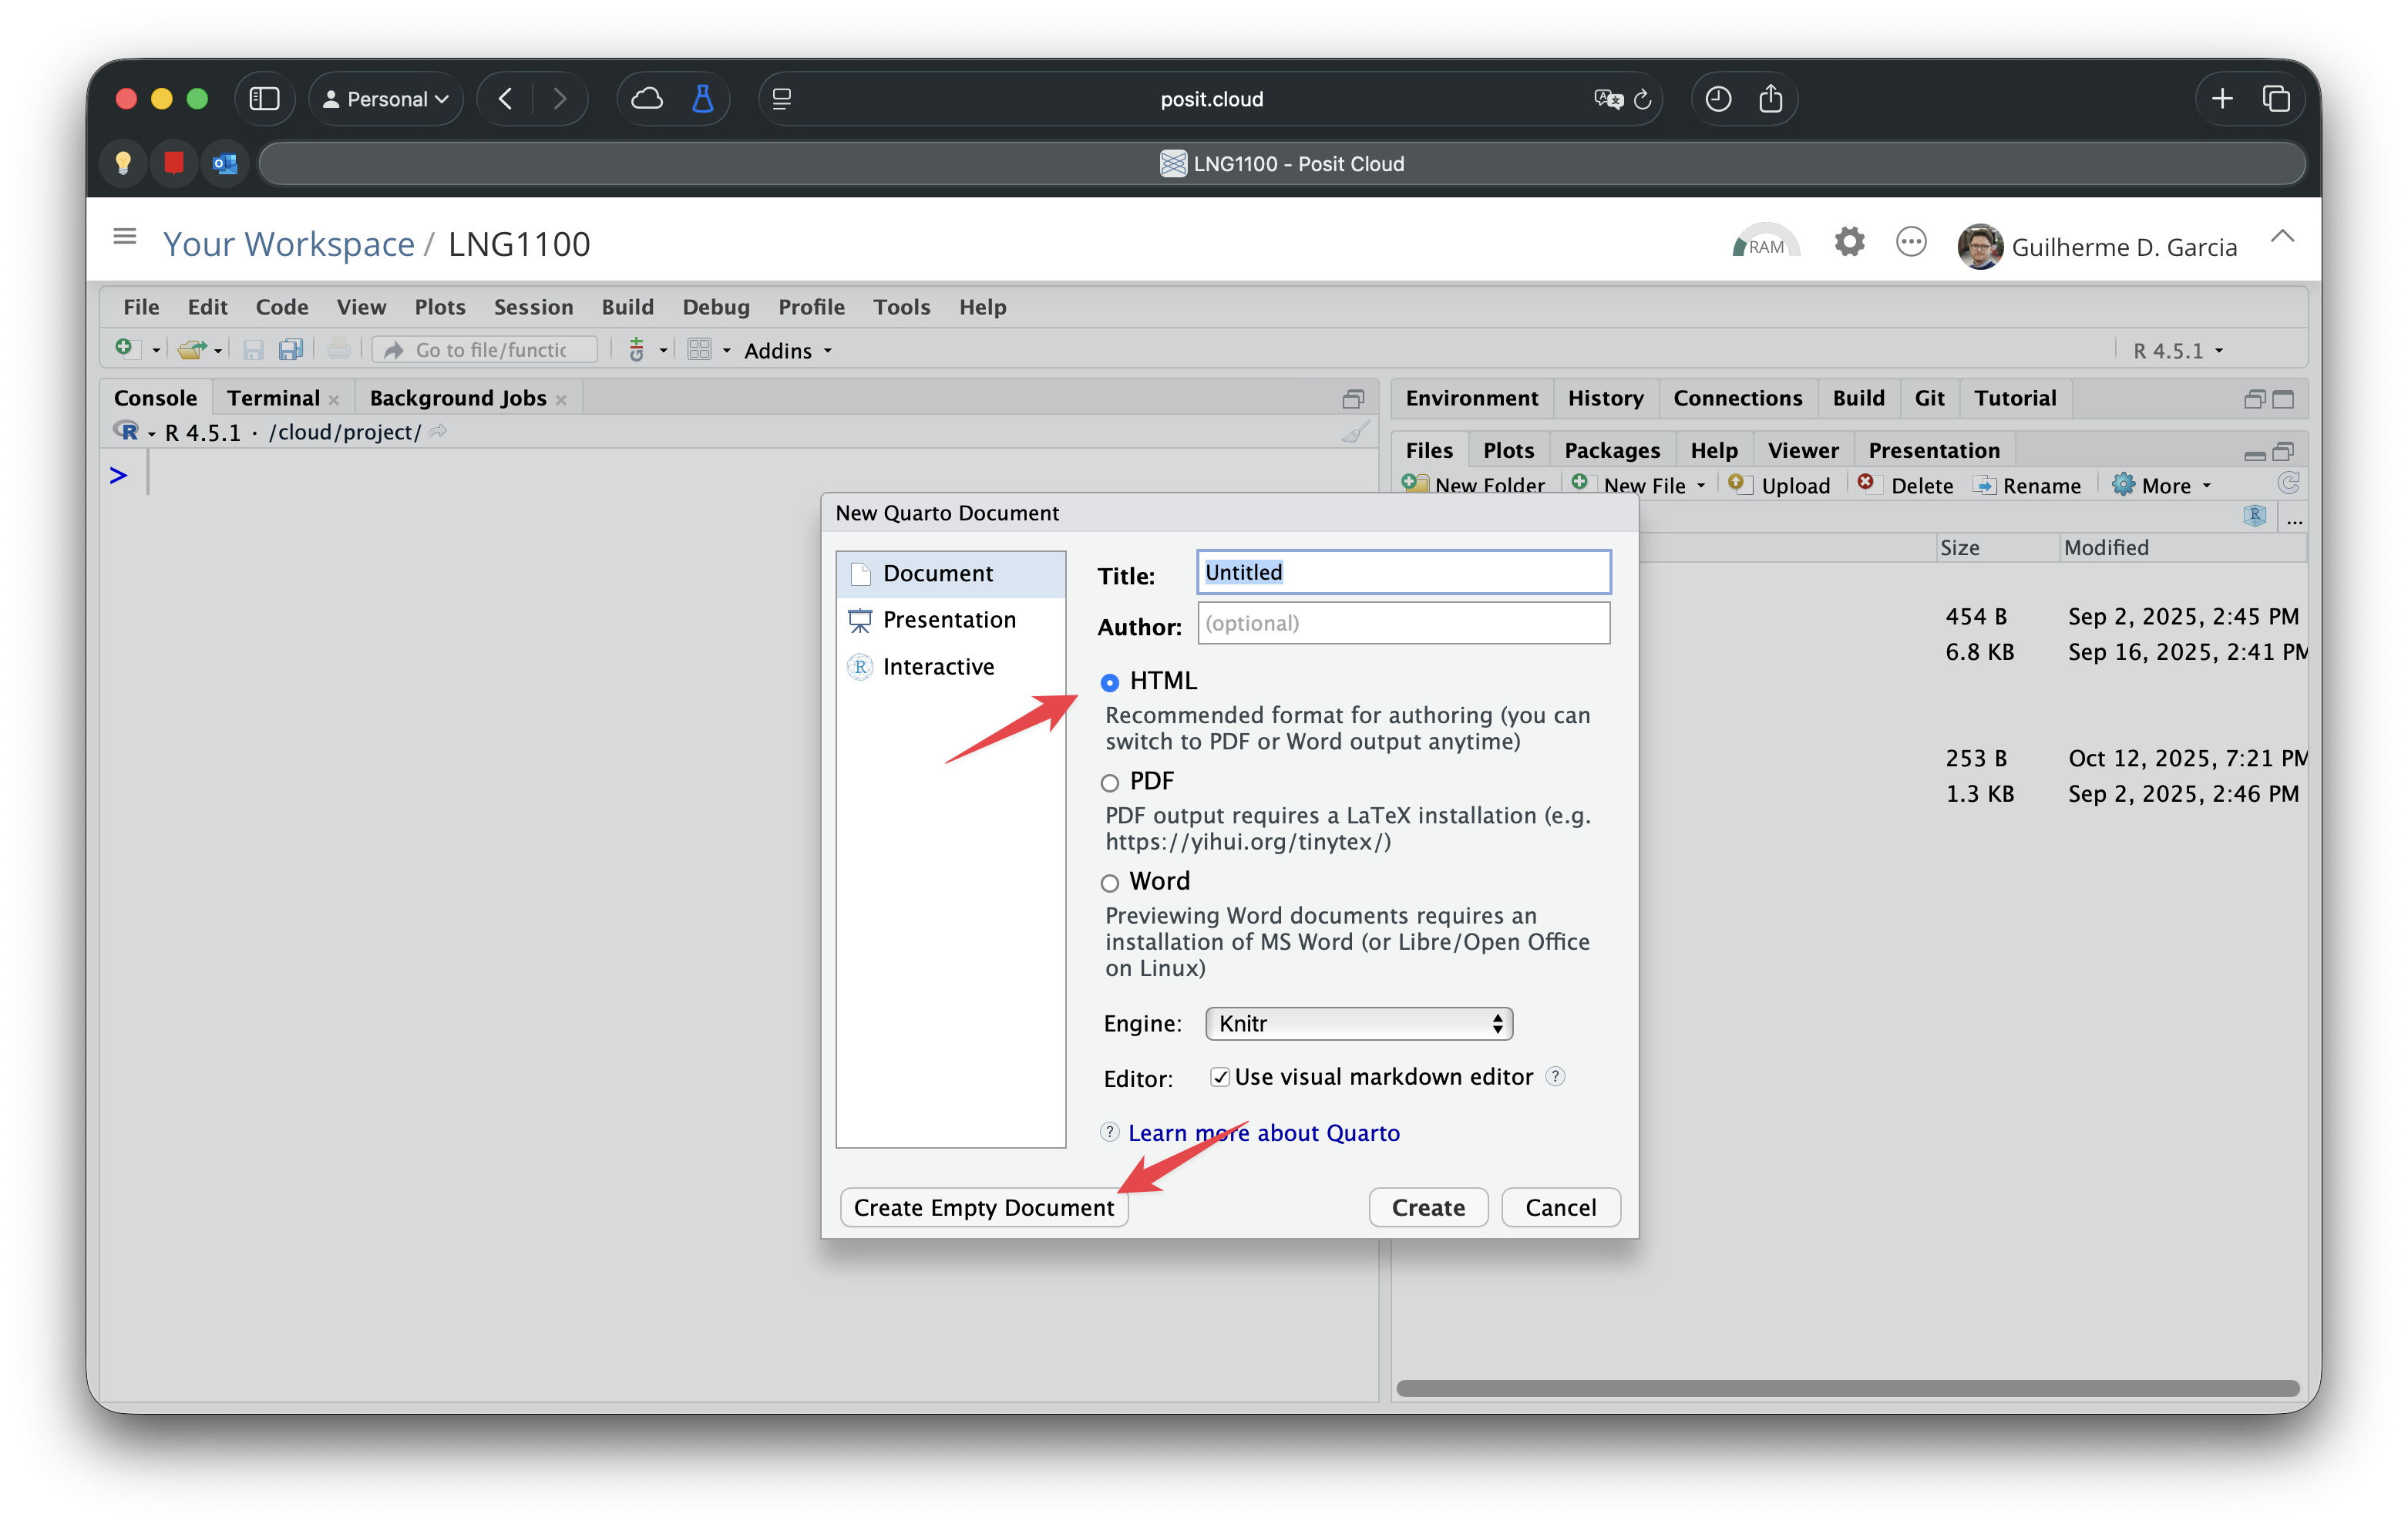Select the Word output format
The image size is (2408, 1528).
tap(1109, 883)
